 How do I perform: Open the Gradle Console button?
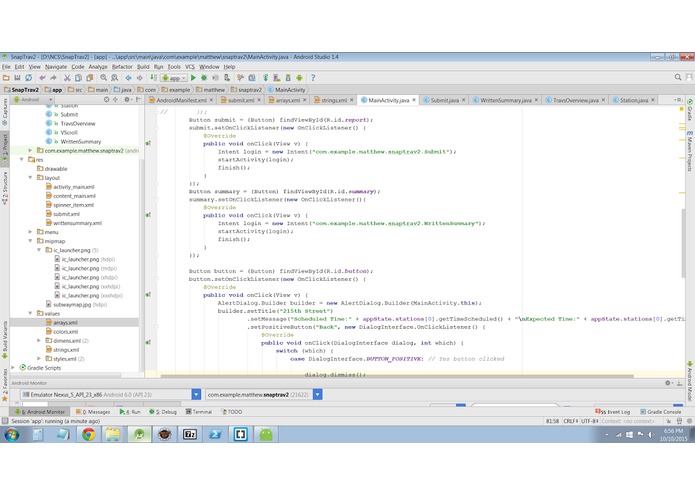(x=661, y=412)
